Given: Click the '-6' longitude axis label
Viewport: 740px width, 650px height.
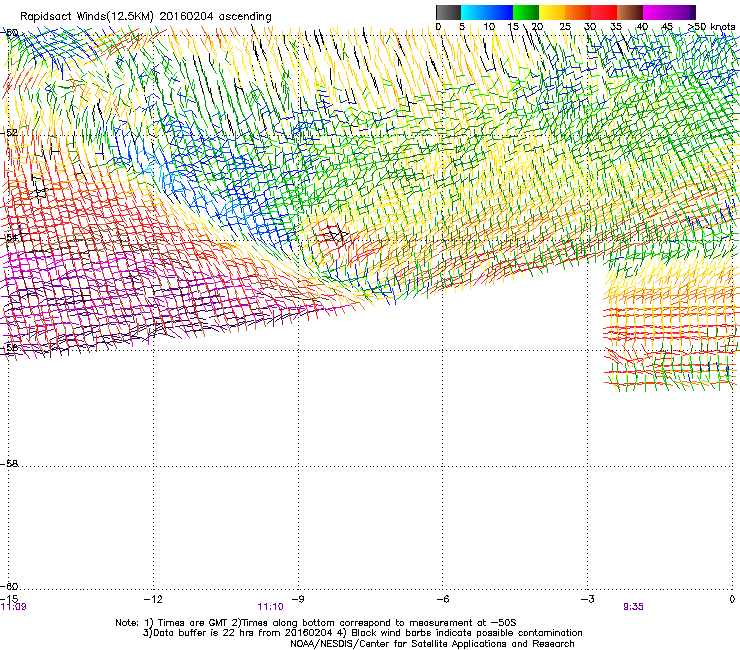Looking at the screenshot, I should [442, 599].
